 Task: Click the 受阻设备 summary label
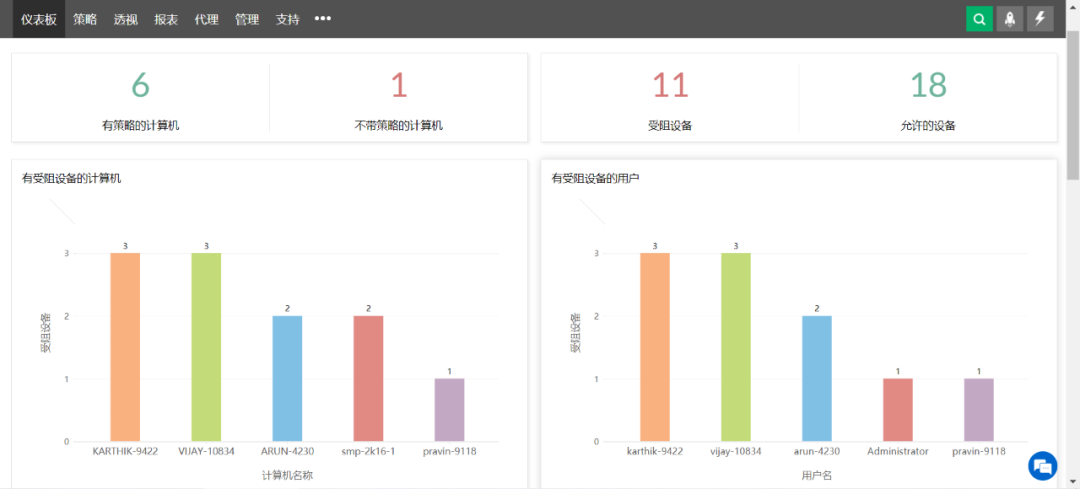pos(670,126)
